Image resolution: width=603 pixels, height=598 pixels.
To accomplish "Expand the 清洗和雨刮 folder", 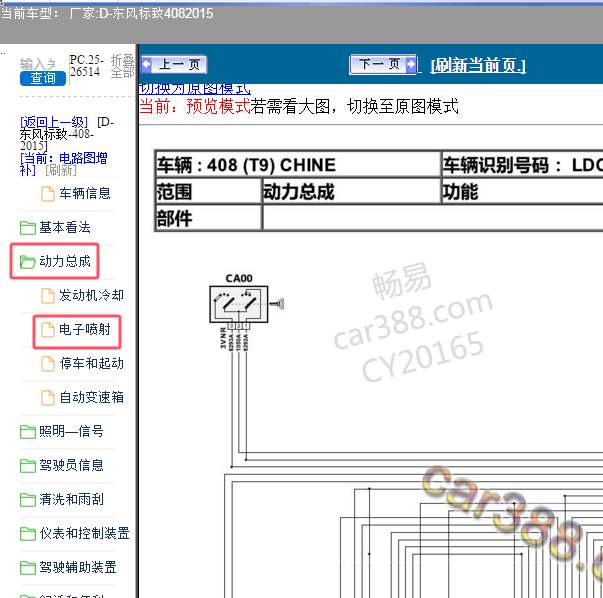I will (x=71, y=499).
